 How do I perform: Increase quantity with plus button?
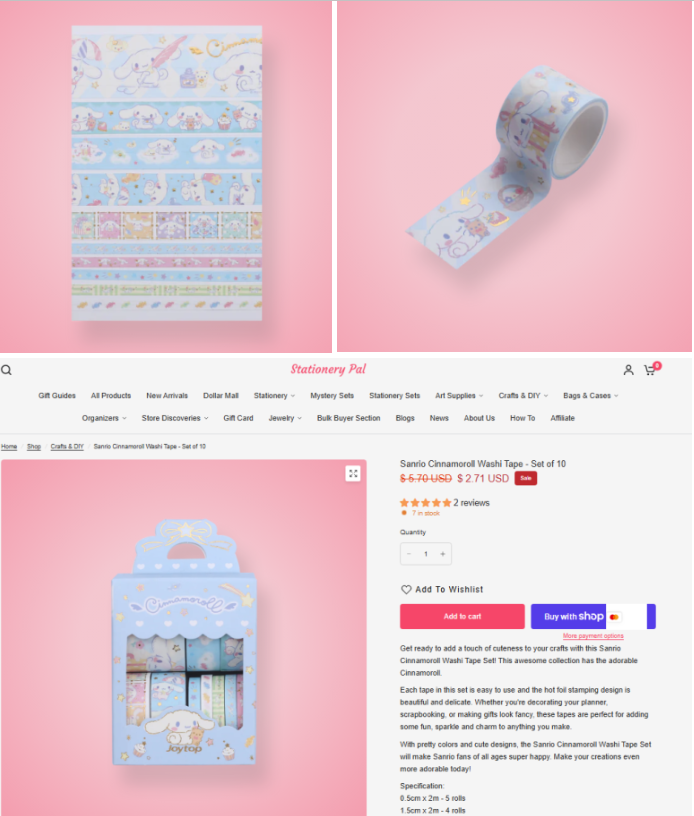coord(443,554)
